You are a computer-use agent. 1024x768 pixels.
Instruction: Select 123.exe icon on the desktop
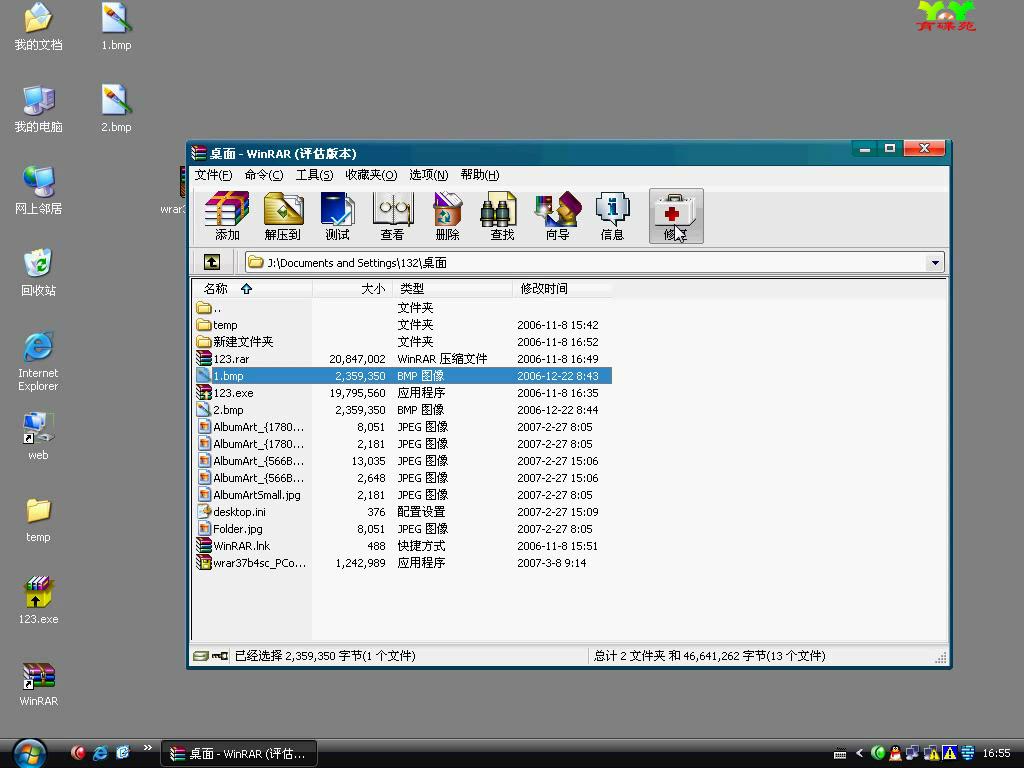pyautogui.click(x=39, y=600)
